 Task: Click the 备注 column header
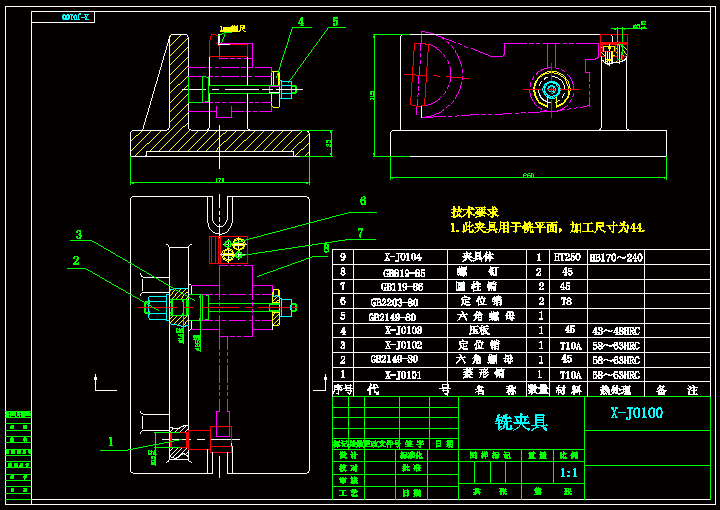[677, 390]
